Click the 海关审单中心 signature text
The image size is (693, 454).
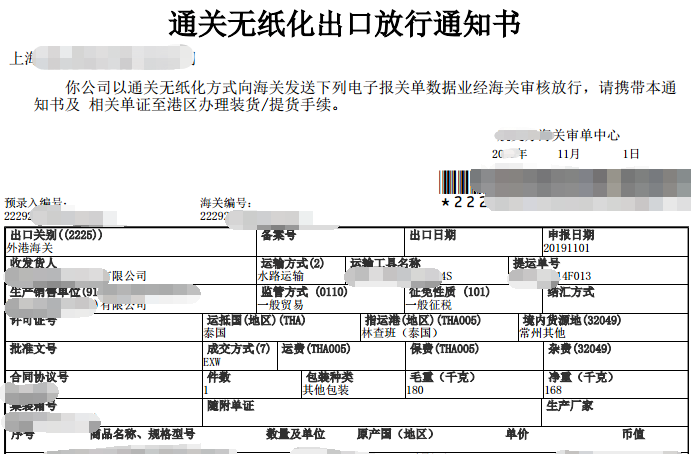(x=579, y=135)
